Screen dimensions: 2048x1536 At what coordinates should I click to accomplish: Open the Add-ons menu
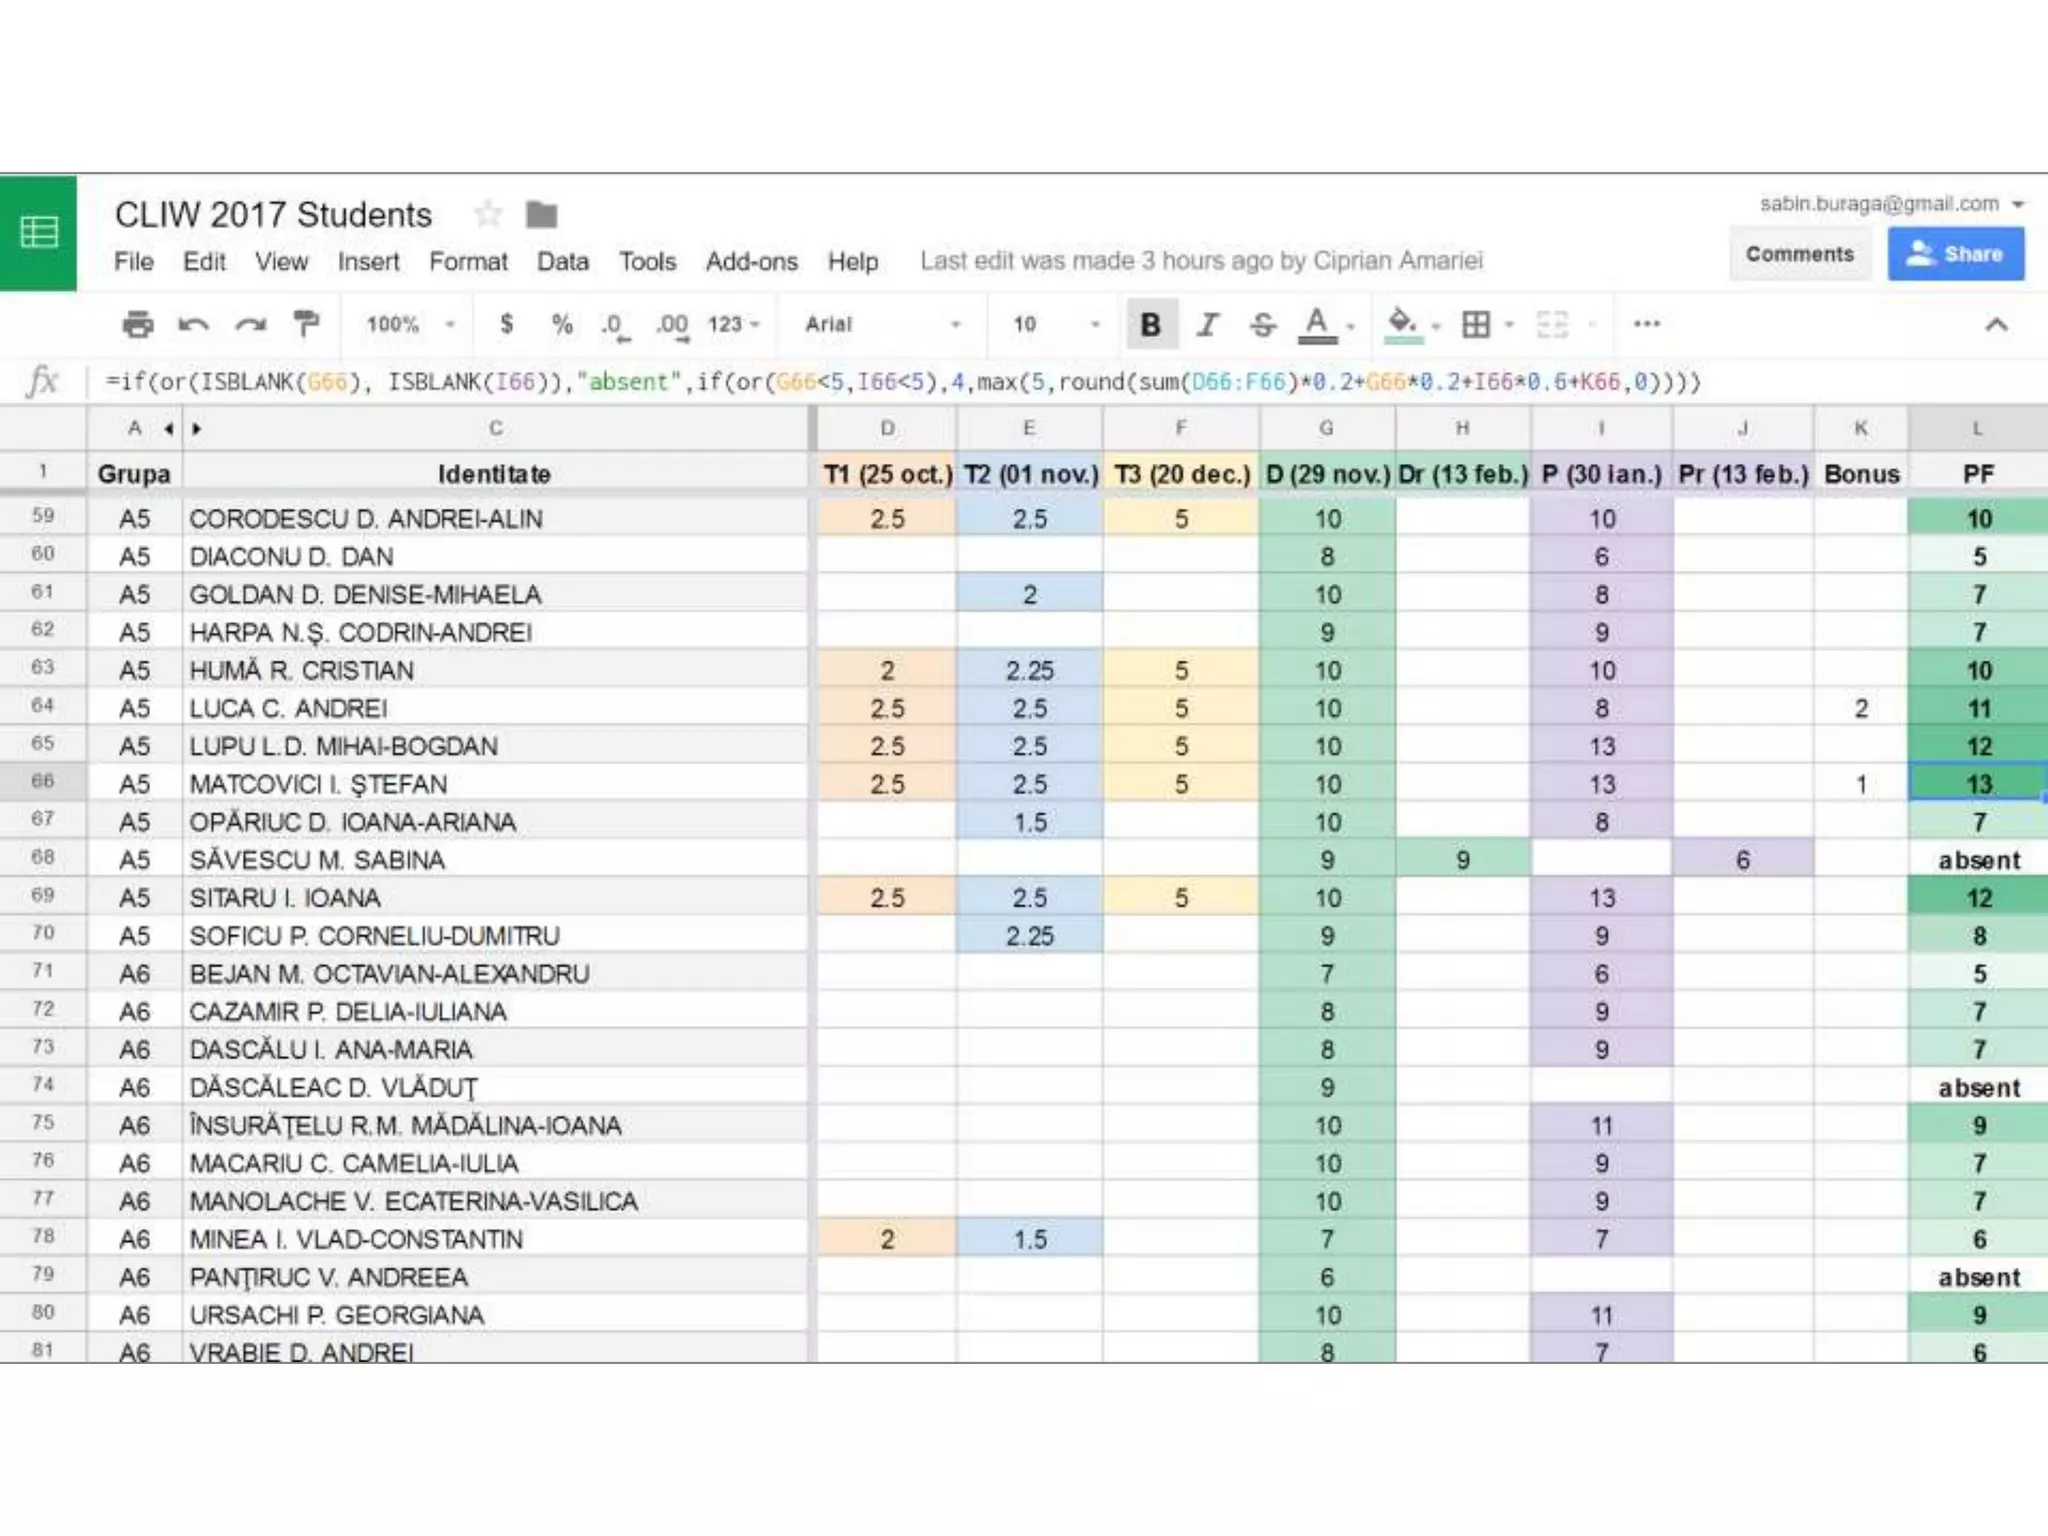[x=751, y=262]
